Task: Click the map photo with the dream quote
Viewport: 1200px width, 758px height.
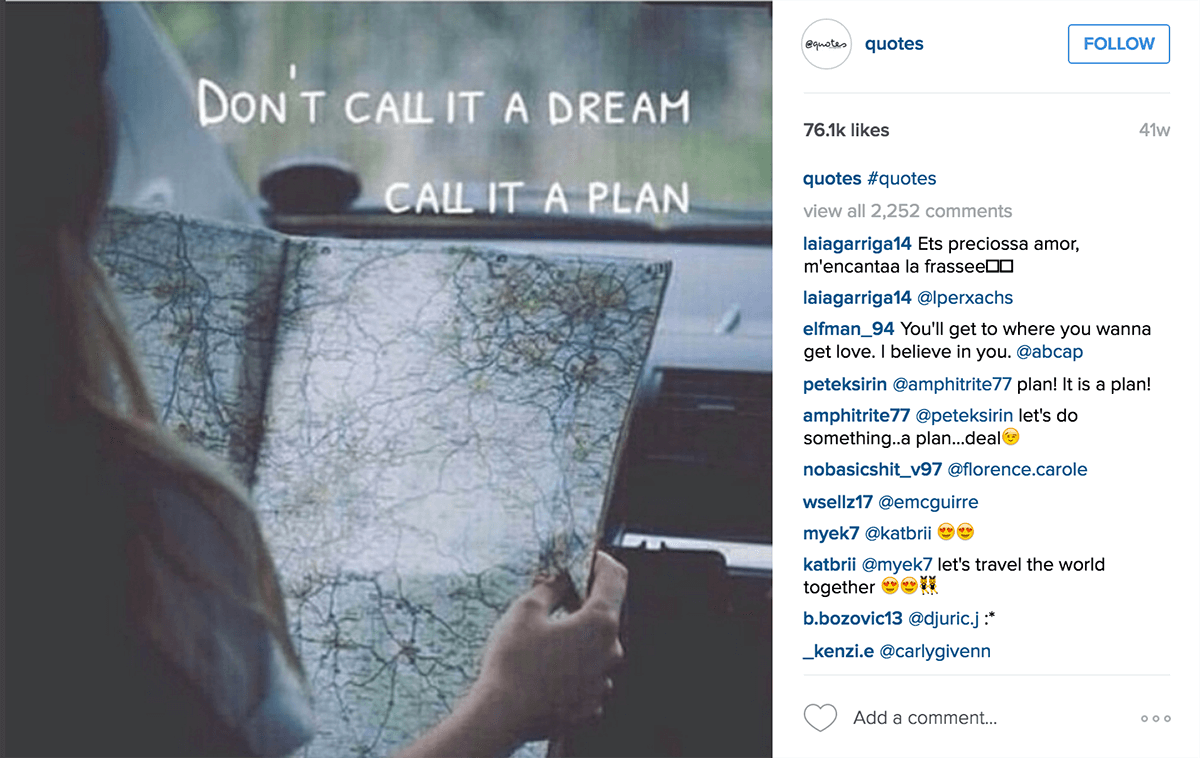Action: [x=386, y=379]
